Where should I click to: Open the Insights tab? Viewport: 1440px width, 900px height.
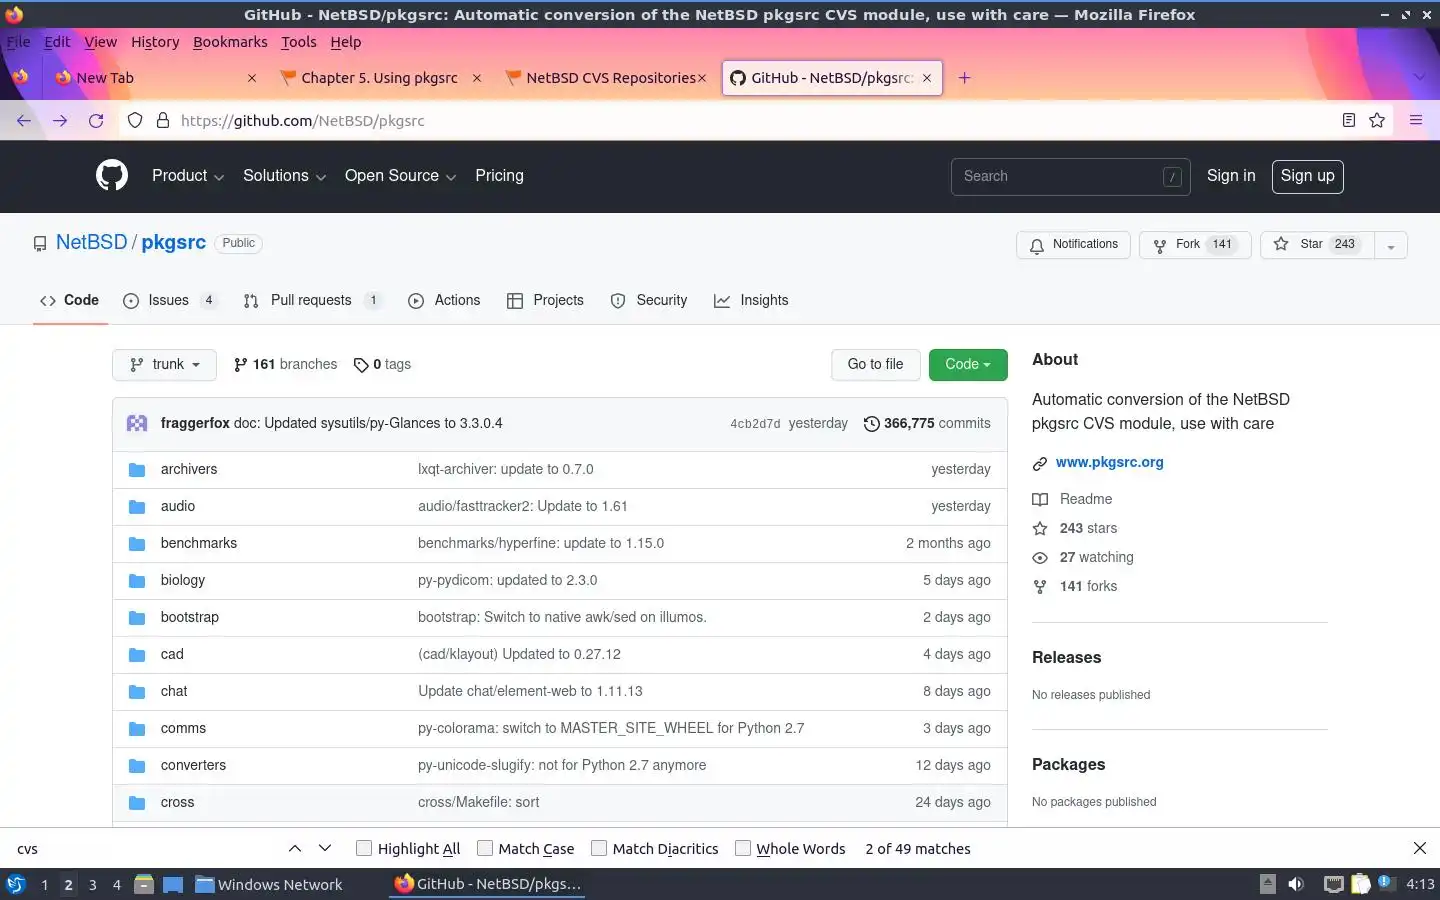(751, 300)
